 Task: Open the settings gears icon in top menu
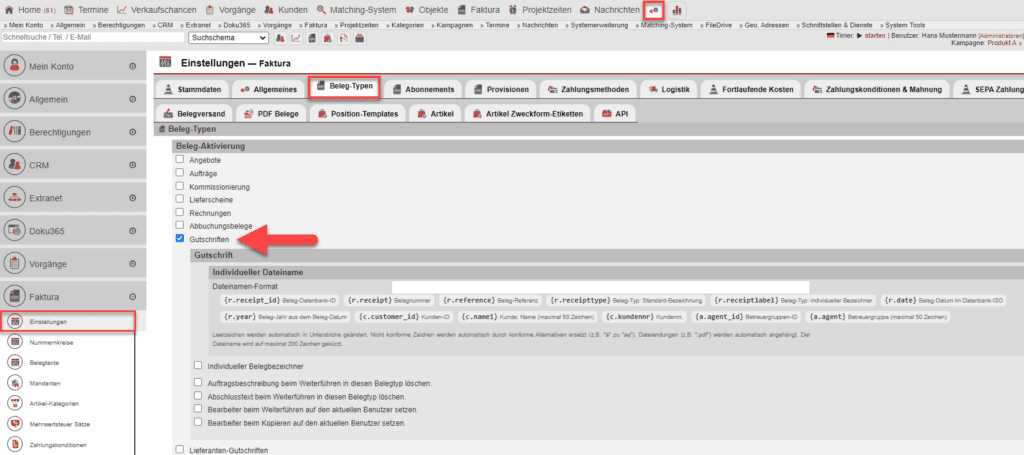click(x=653, y=10)
